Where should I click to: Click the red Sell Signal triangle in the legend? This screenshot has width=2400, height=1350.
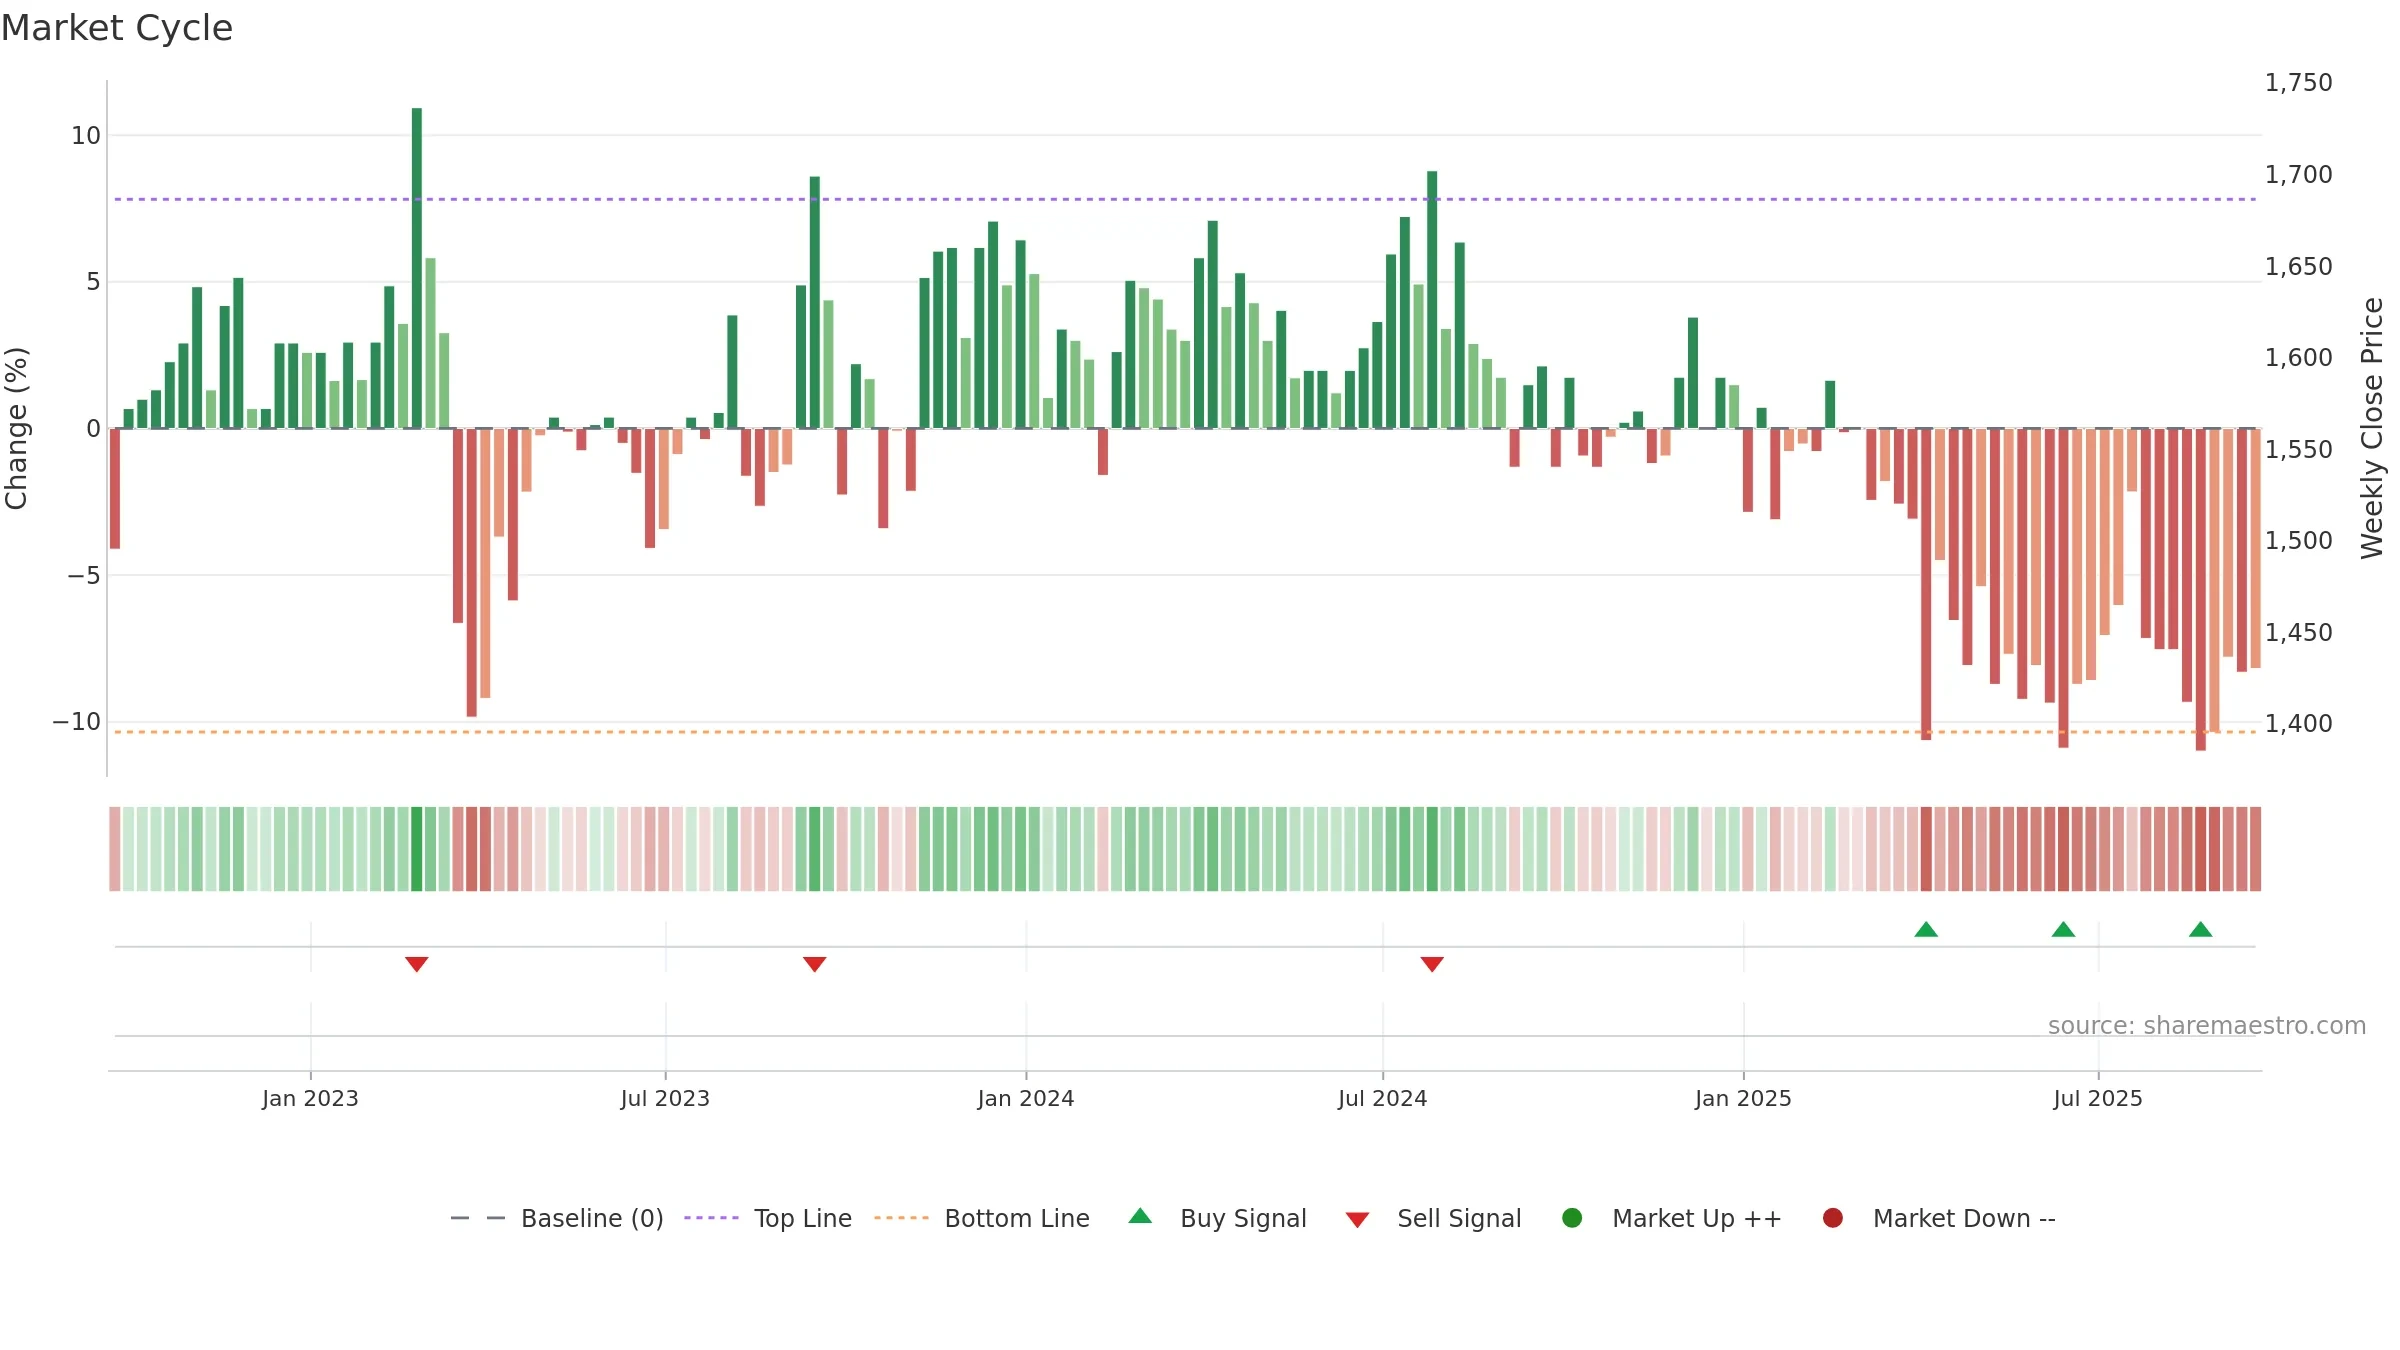click(1357, 1220)
